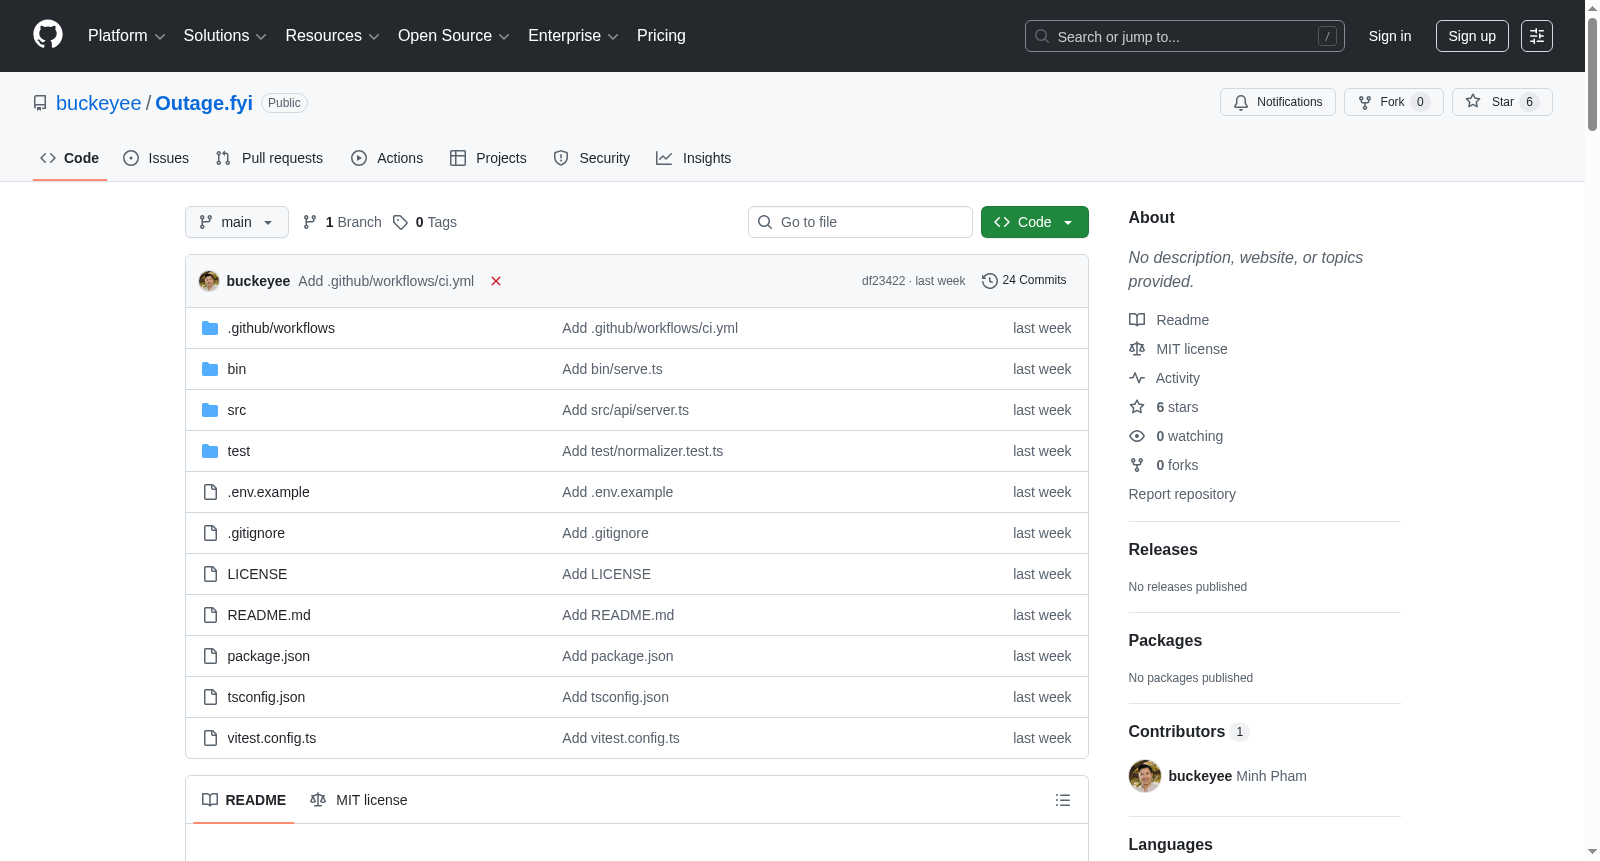Open the Outage.fyi repository name link
The width and height of the screenshot is (1600, 861).
coord(204,103)
